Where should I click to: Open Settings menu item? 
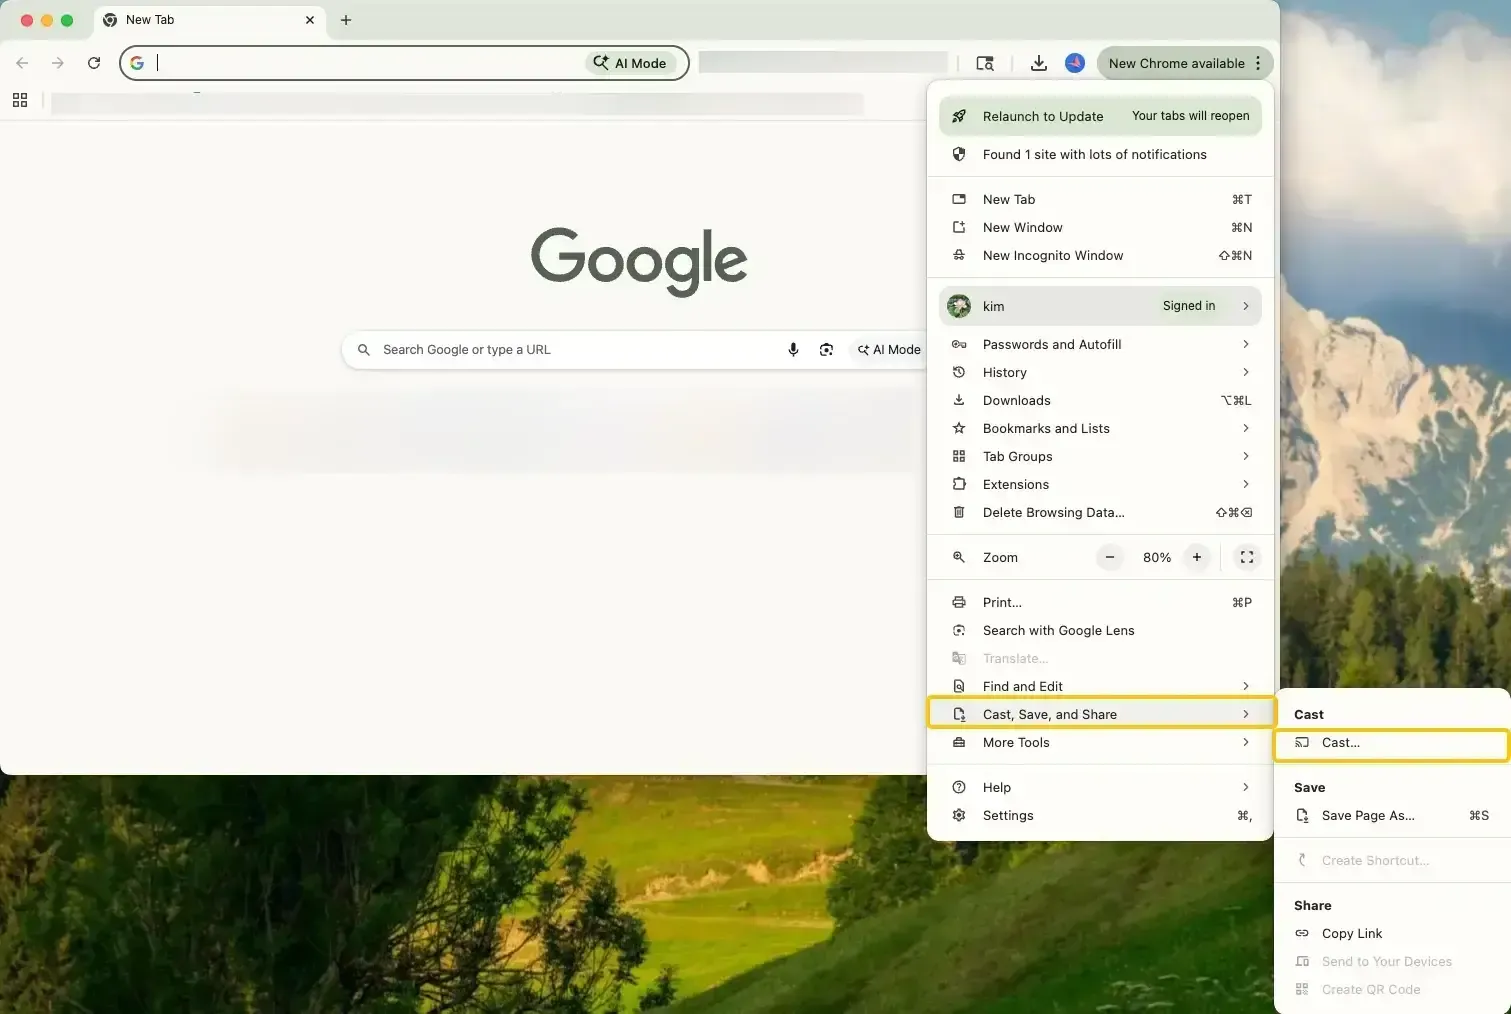coord(1100,815)
